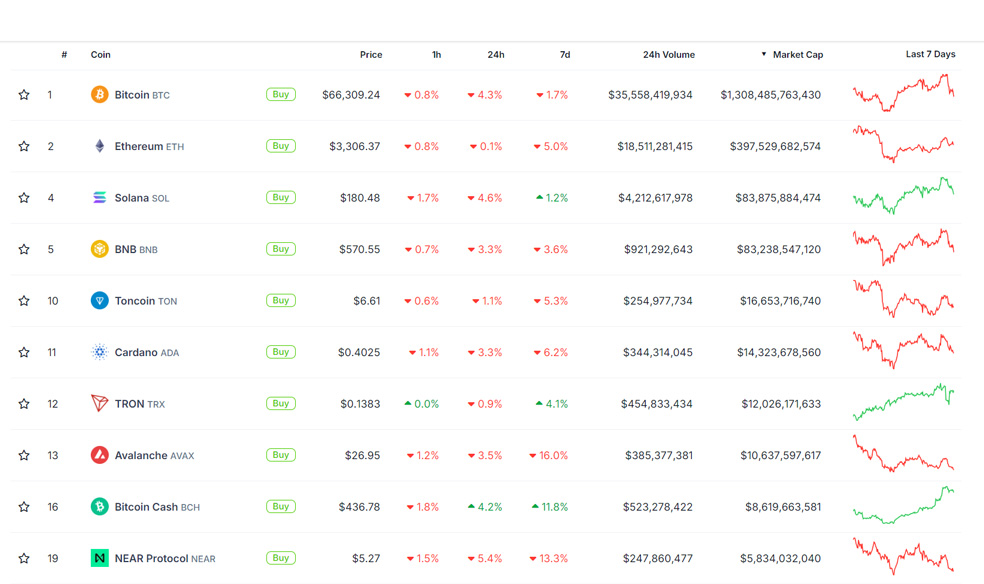Star Bitcoin Cash for the watchlist
This screenshot has height=584, width=984.
pos(24,506)
